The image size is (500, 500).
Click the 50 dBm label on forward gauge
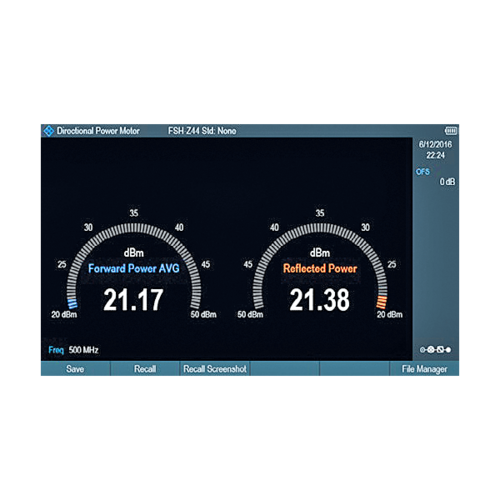point(203,314)
